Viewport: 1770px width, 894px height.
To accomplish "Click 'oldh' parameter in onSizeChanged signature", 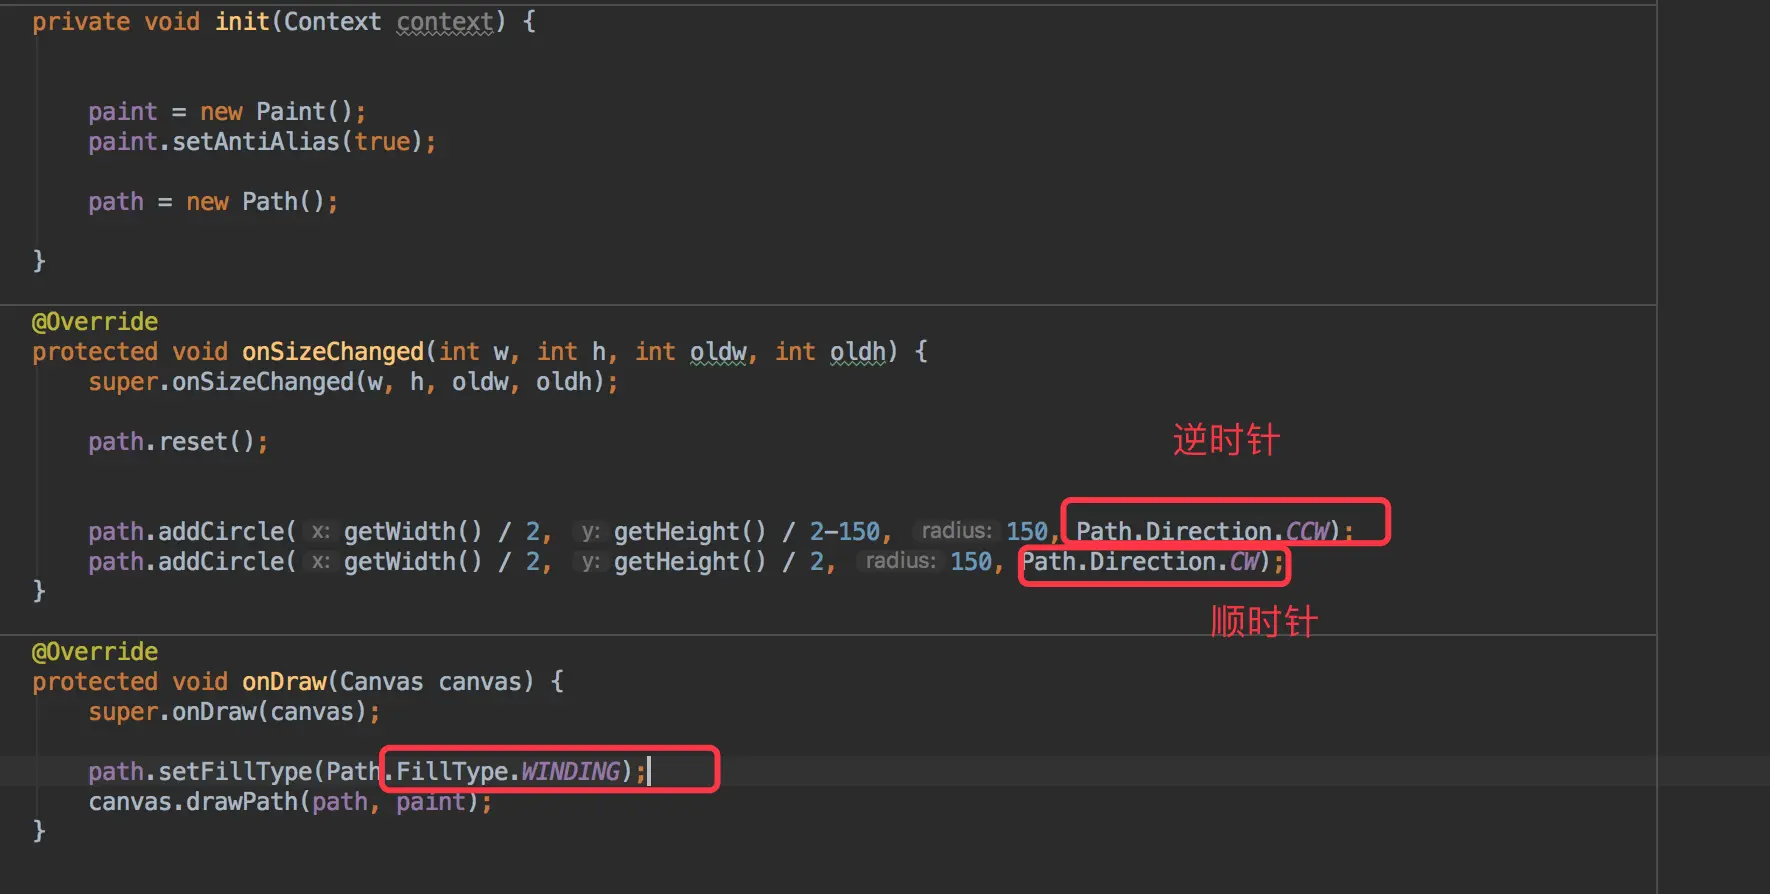I will (x=858, y=351).
